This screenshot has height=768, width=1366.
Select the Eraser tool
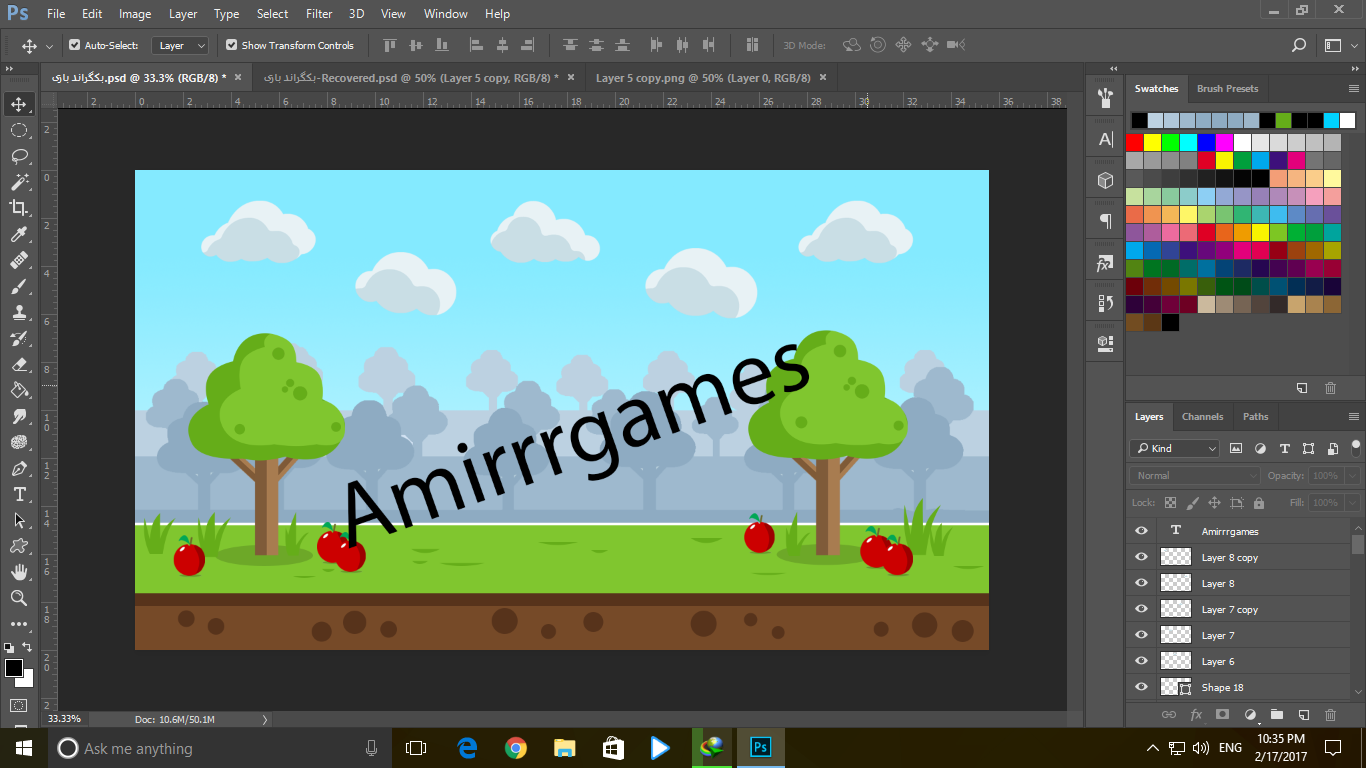pos(19,364)
